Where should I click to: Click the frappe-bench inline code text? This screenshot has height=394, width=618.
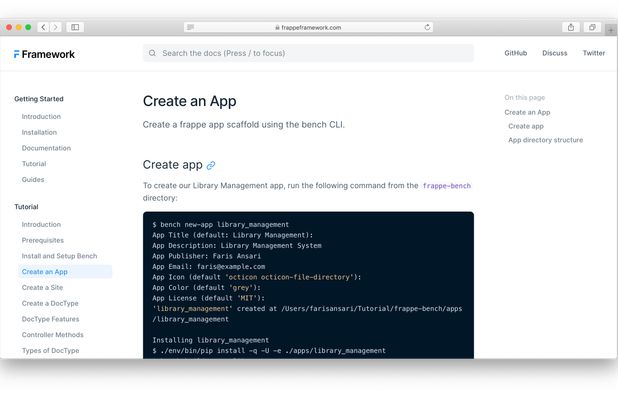[x=447, y=186]
